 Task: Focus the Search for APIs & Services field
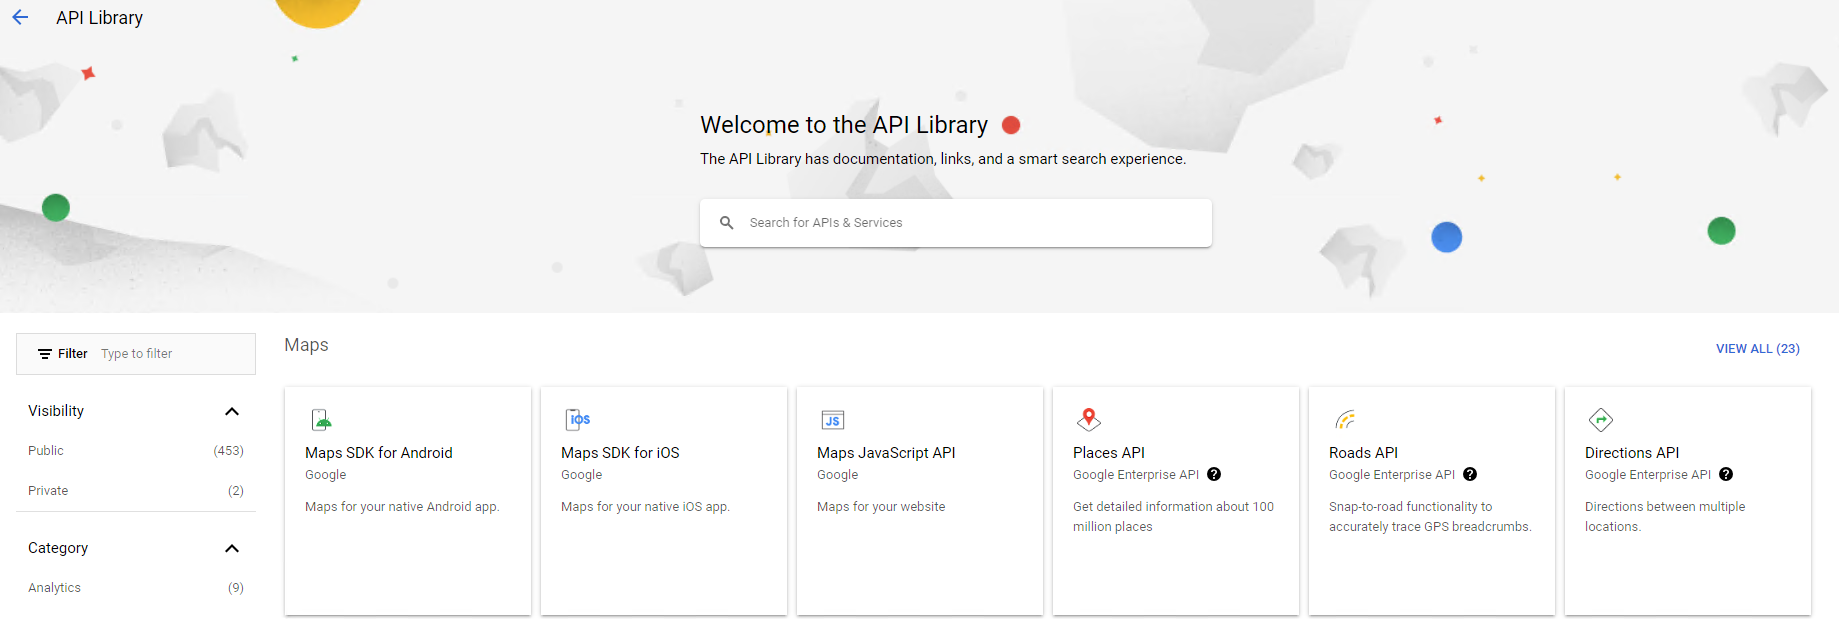click(970, 223)
